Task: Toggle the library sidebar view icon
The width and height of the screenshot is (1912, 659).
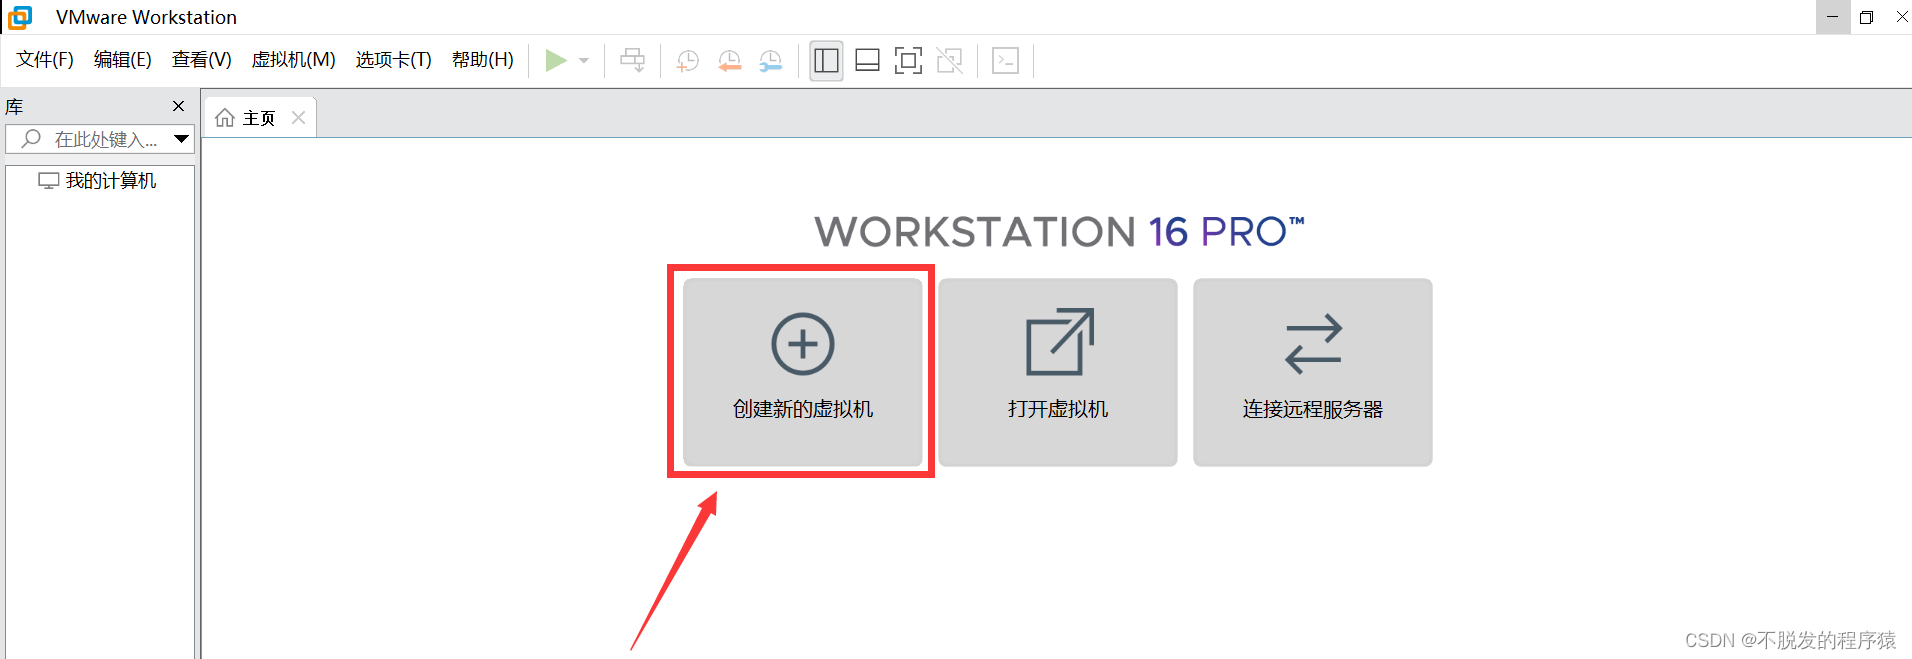Action: point(826,61)
